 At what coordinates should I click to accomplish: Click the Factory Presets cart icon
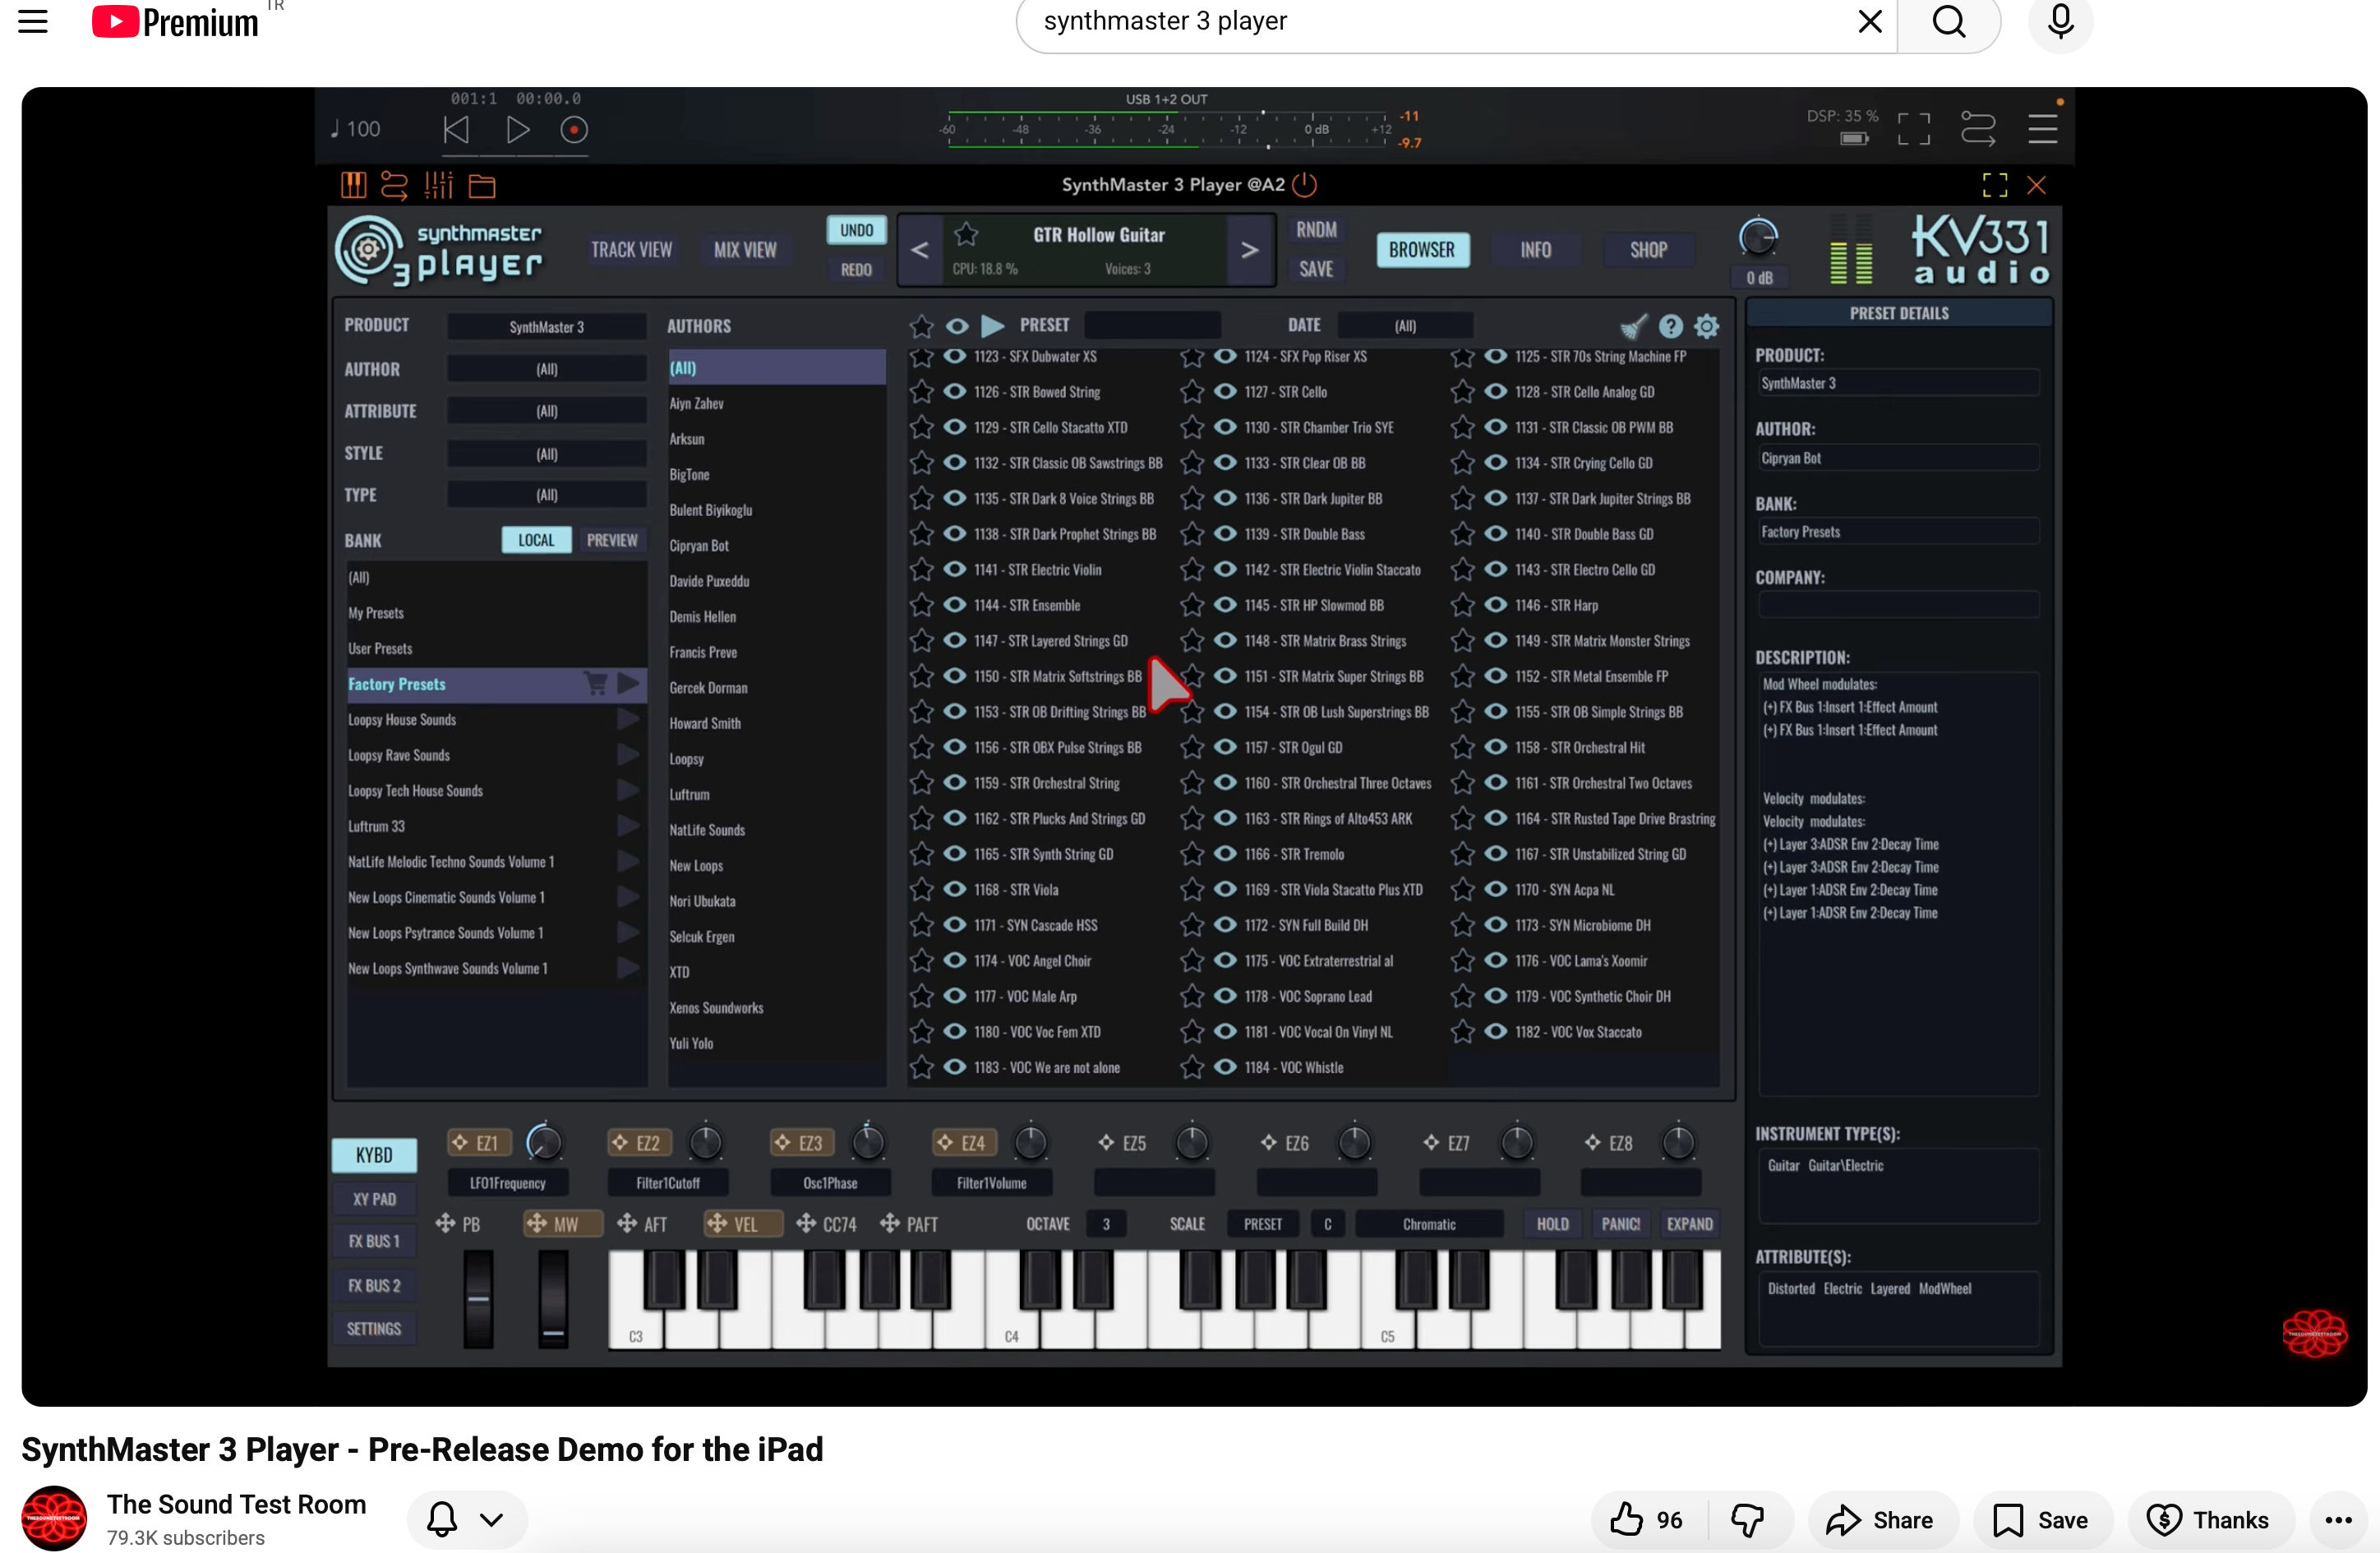(x=596, y=684)
